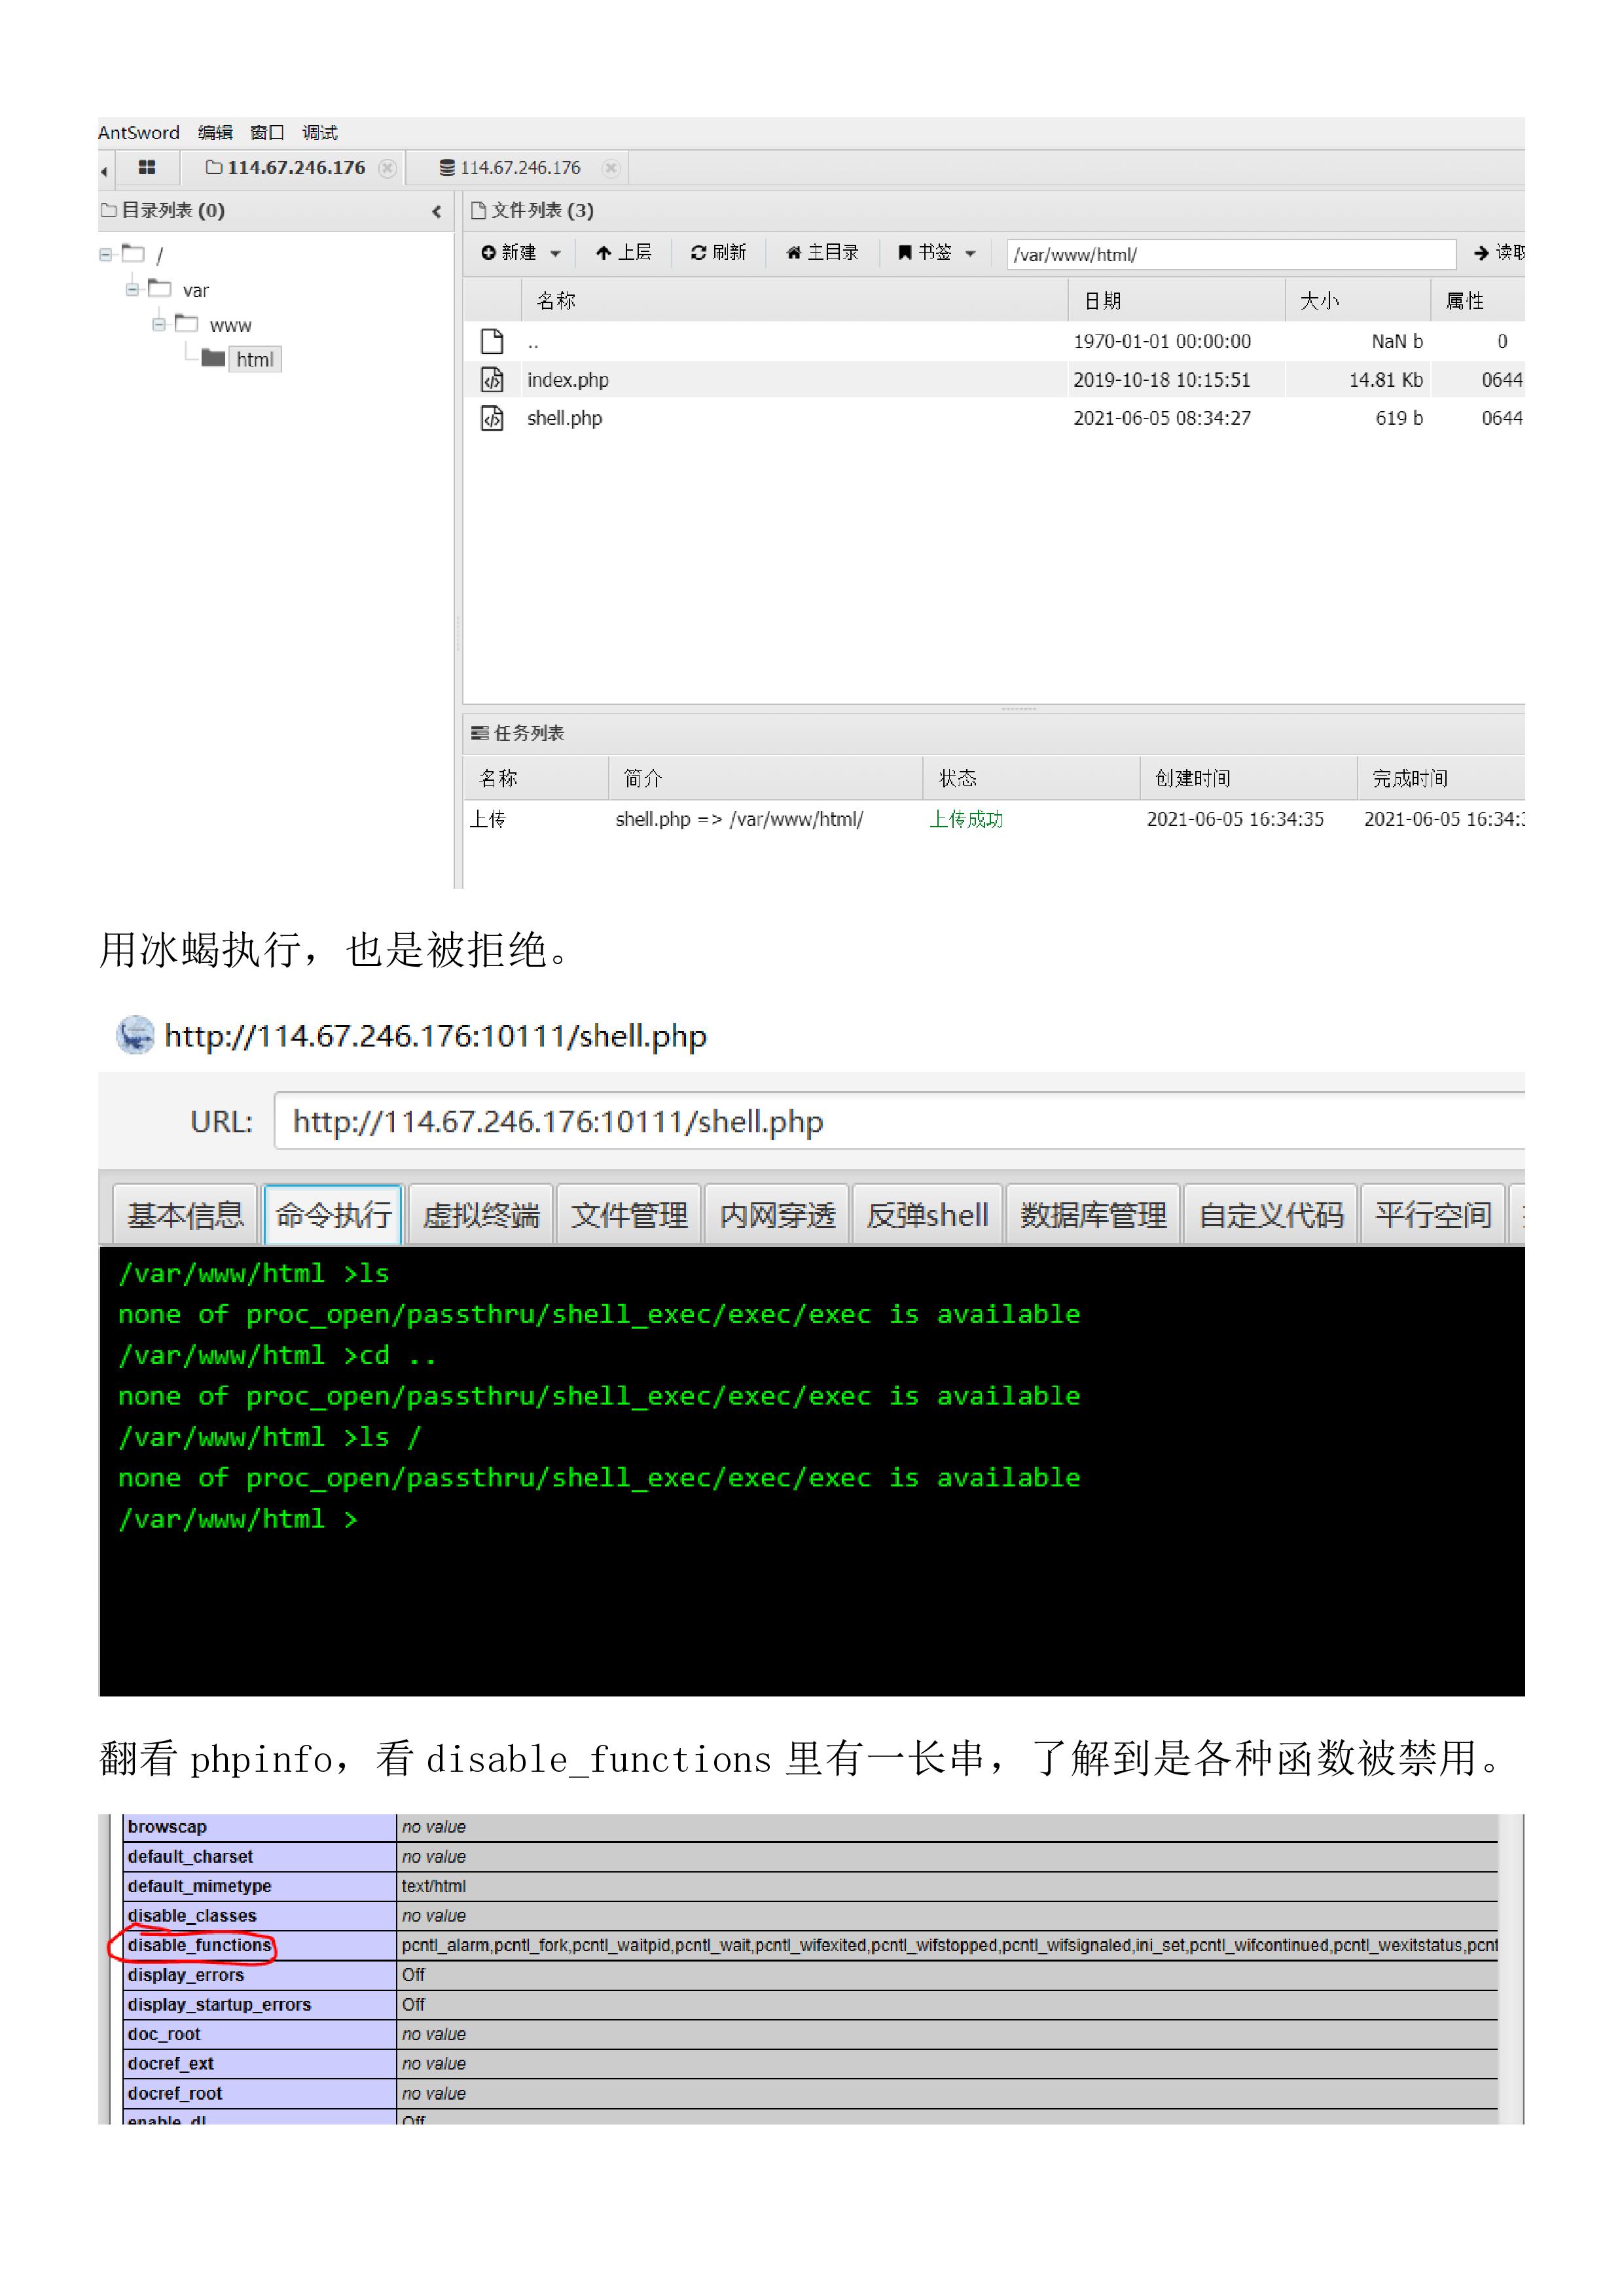
Task: Select the var folder in tree
Action: (196, 291)
